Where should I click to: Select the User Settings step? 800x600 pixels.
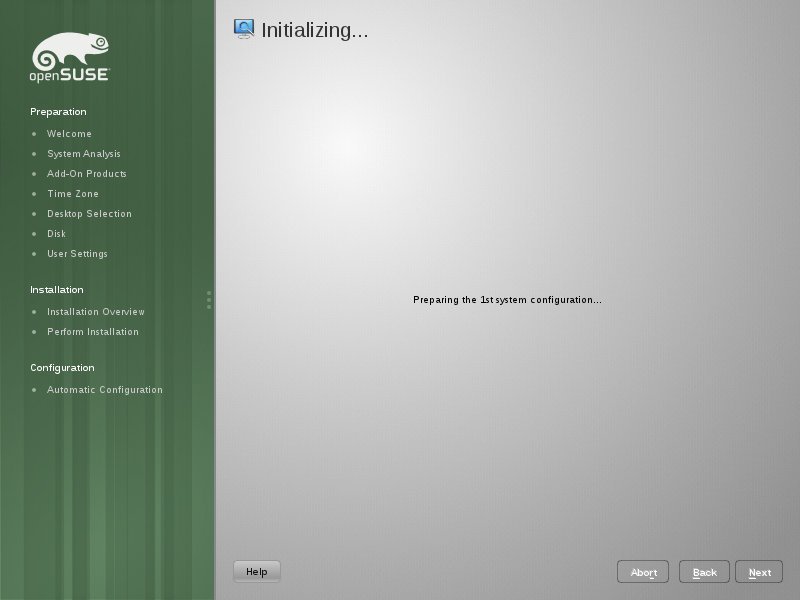tap(77, 254)
